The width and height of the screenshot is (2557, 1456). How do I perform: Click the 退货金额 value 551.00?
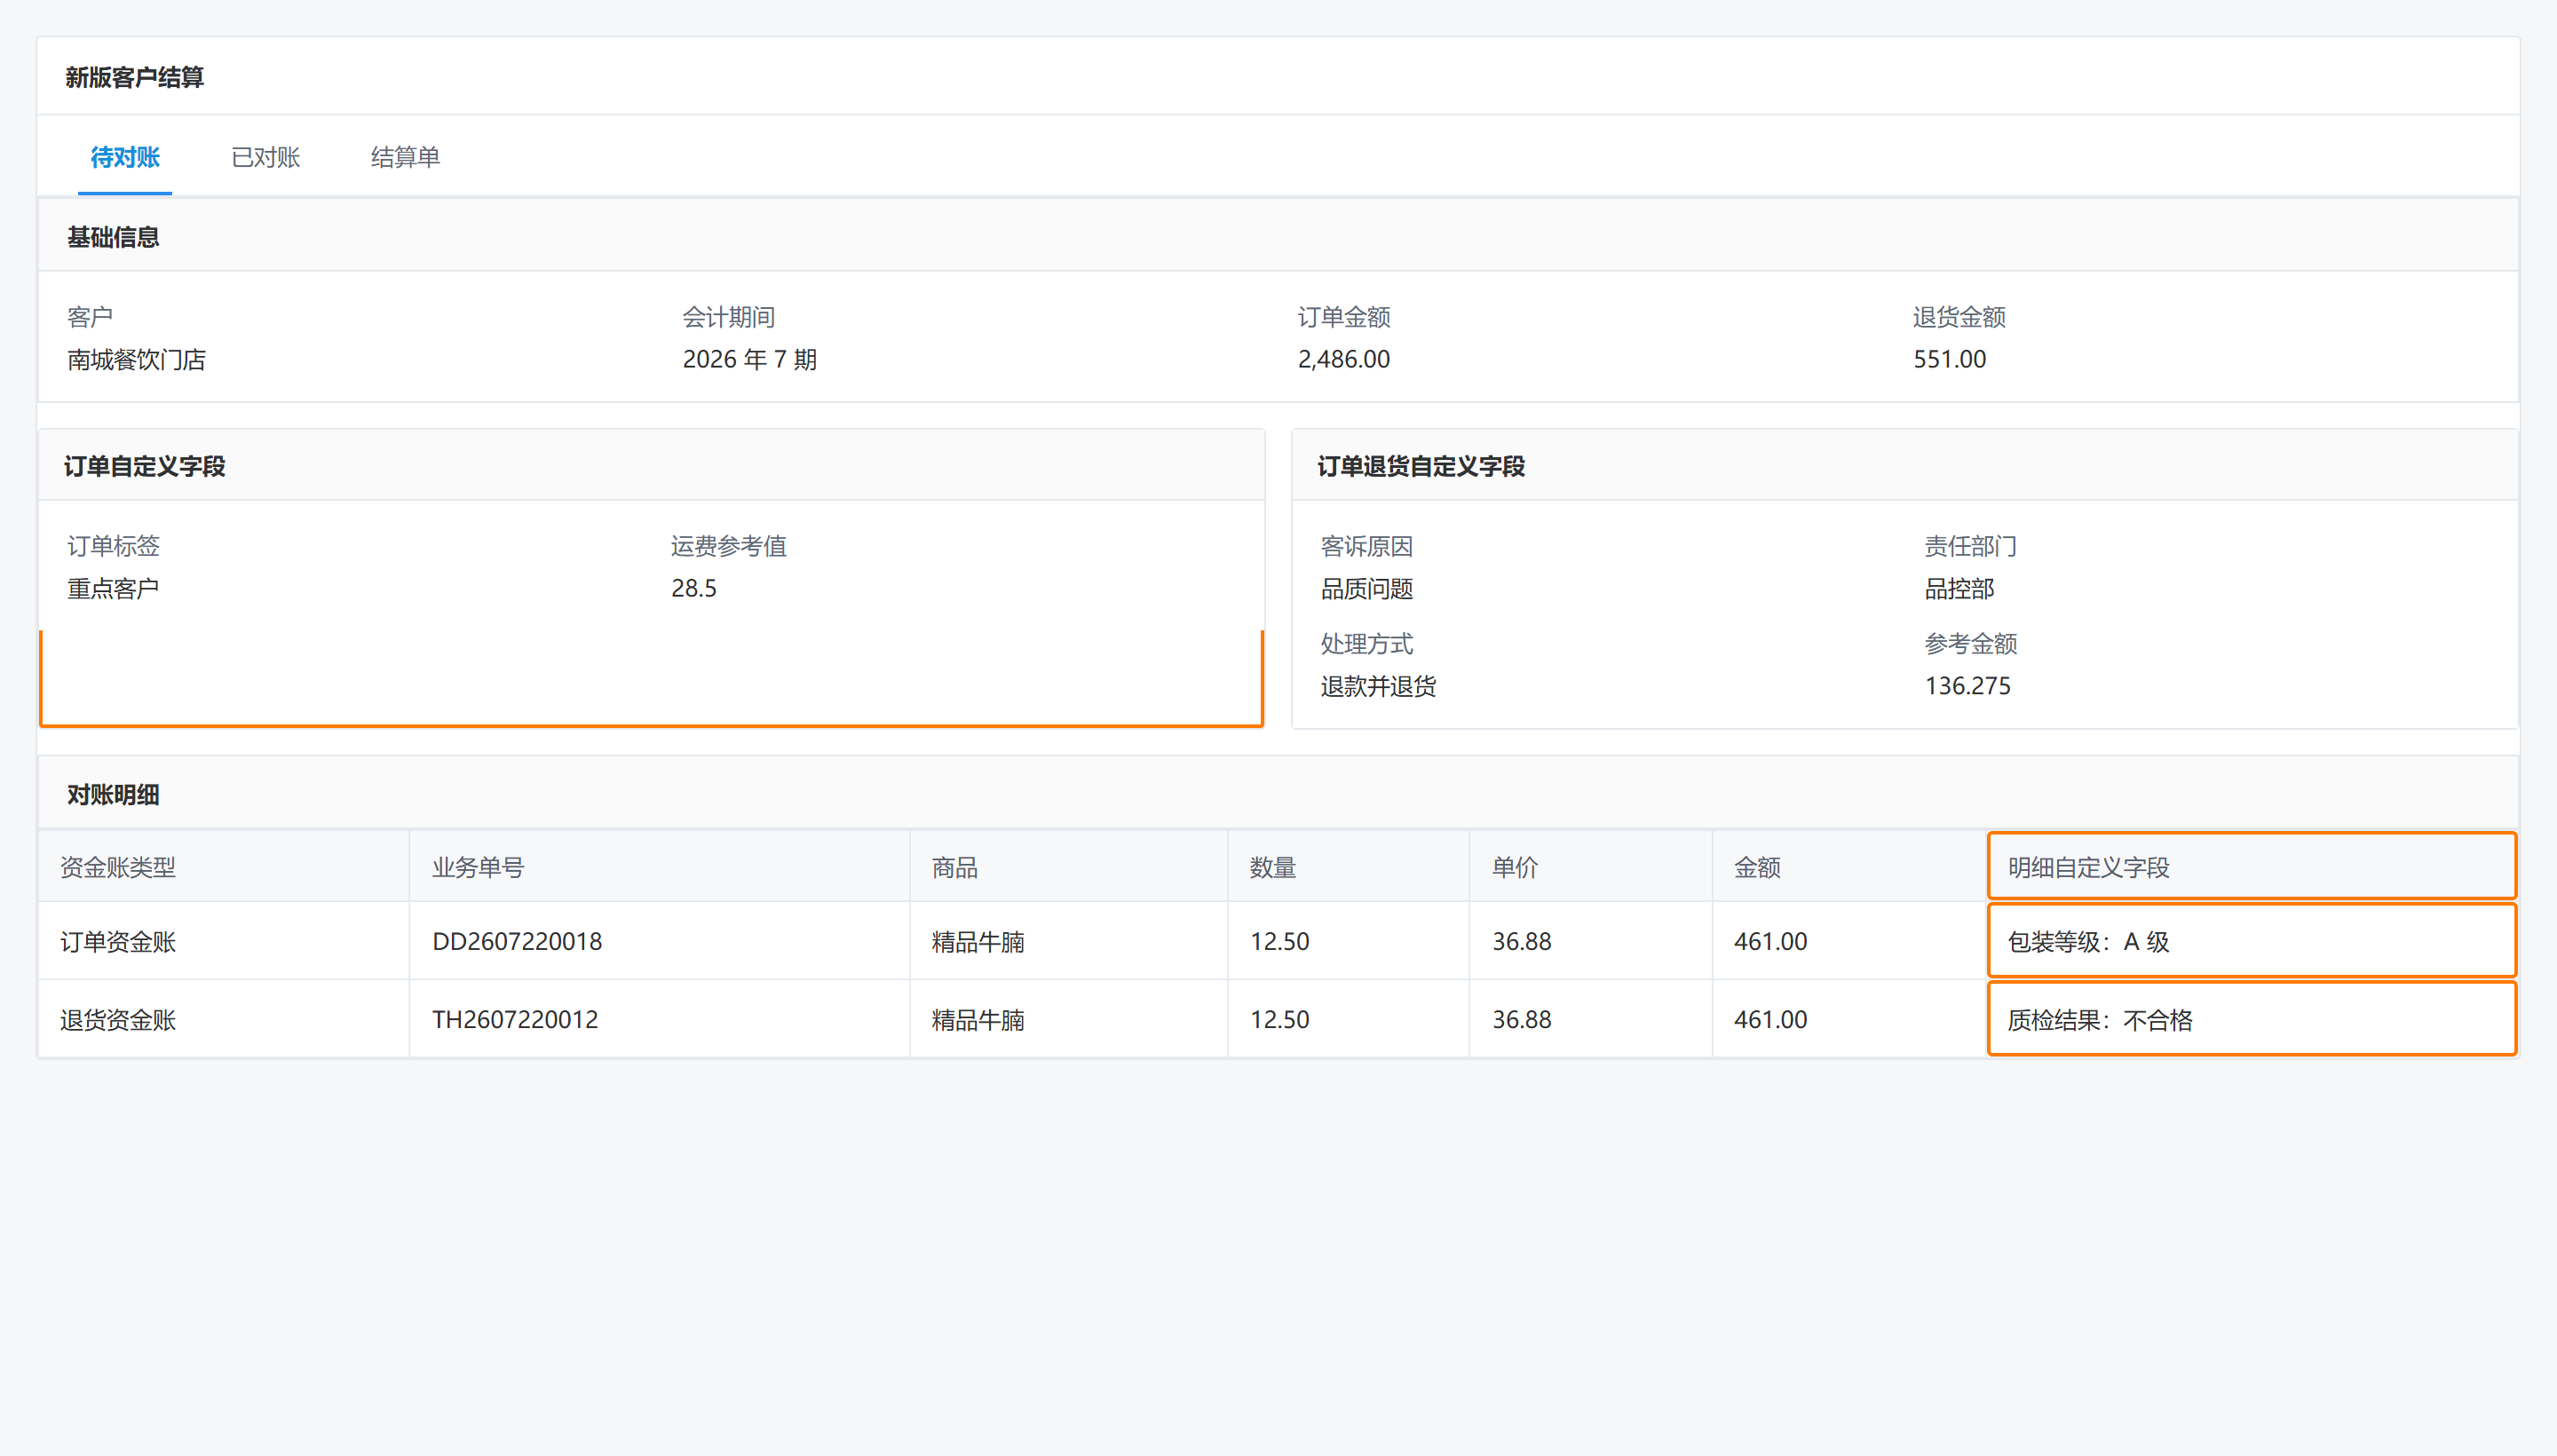click(x=1949, y=359)
